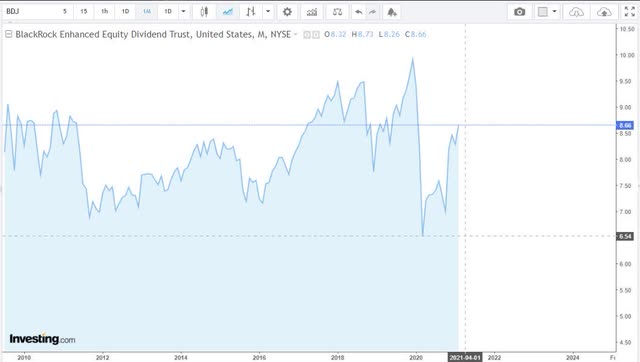Load chart layout from cloud
The image size is (640, 362).
576,12
